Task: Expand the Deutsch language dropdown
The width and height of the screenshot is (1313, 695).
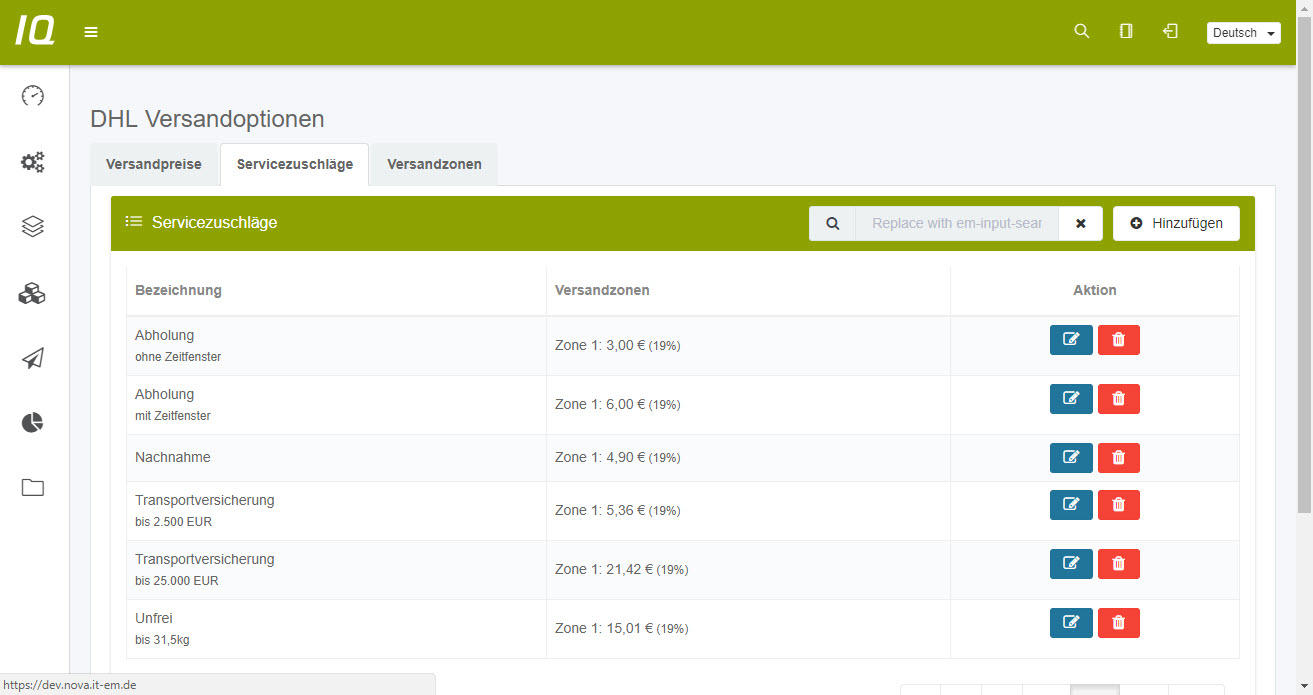Action: tap(1243, 33)
